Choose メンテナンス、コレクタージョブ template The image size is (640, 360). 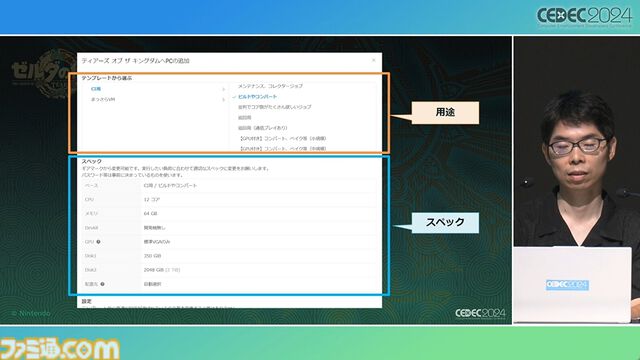[270, 86]
